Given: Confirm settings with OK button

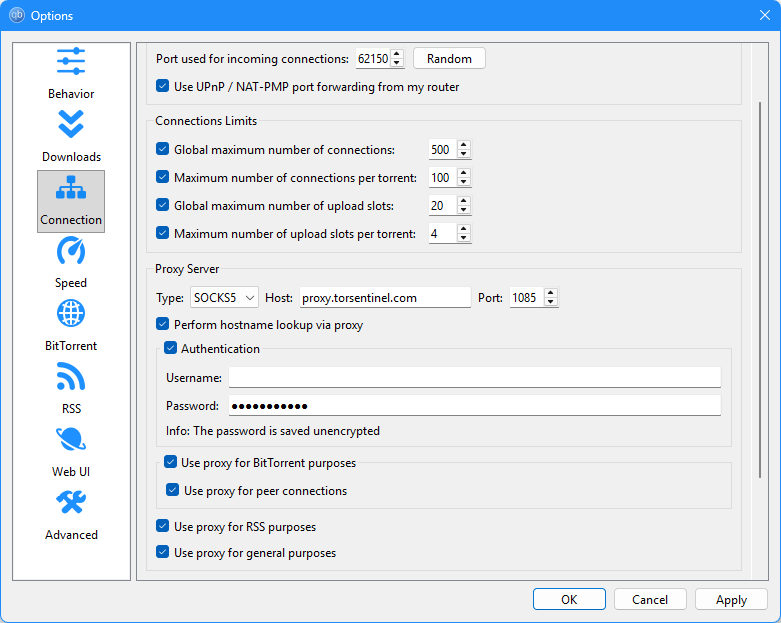Looking at the screenshot, I should [x=569, y=599].
